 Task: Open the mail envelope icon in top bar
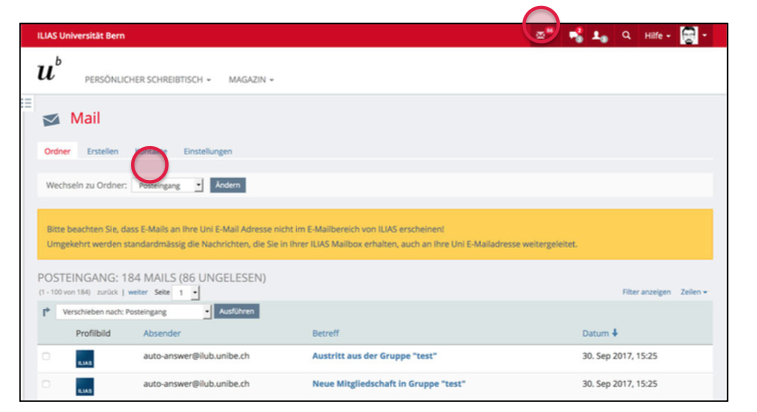pos(541,35)
